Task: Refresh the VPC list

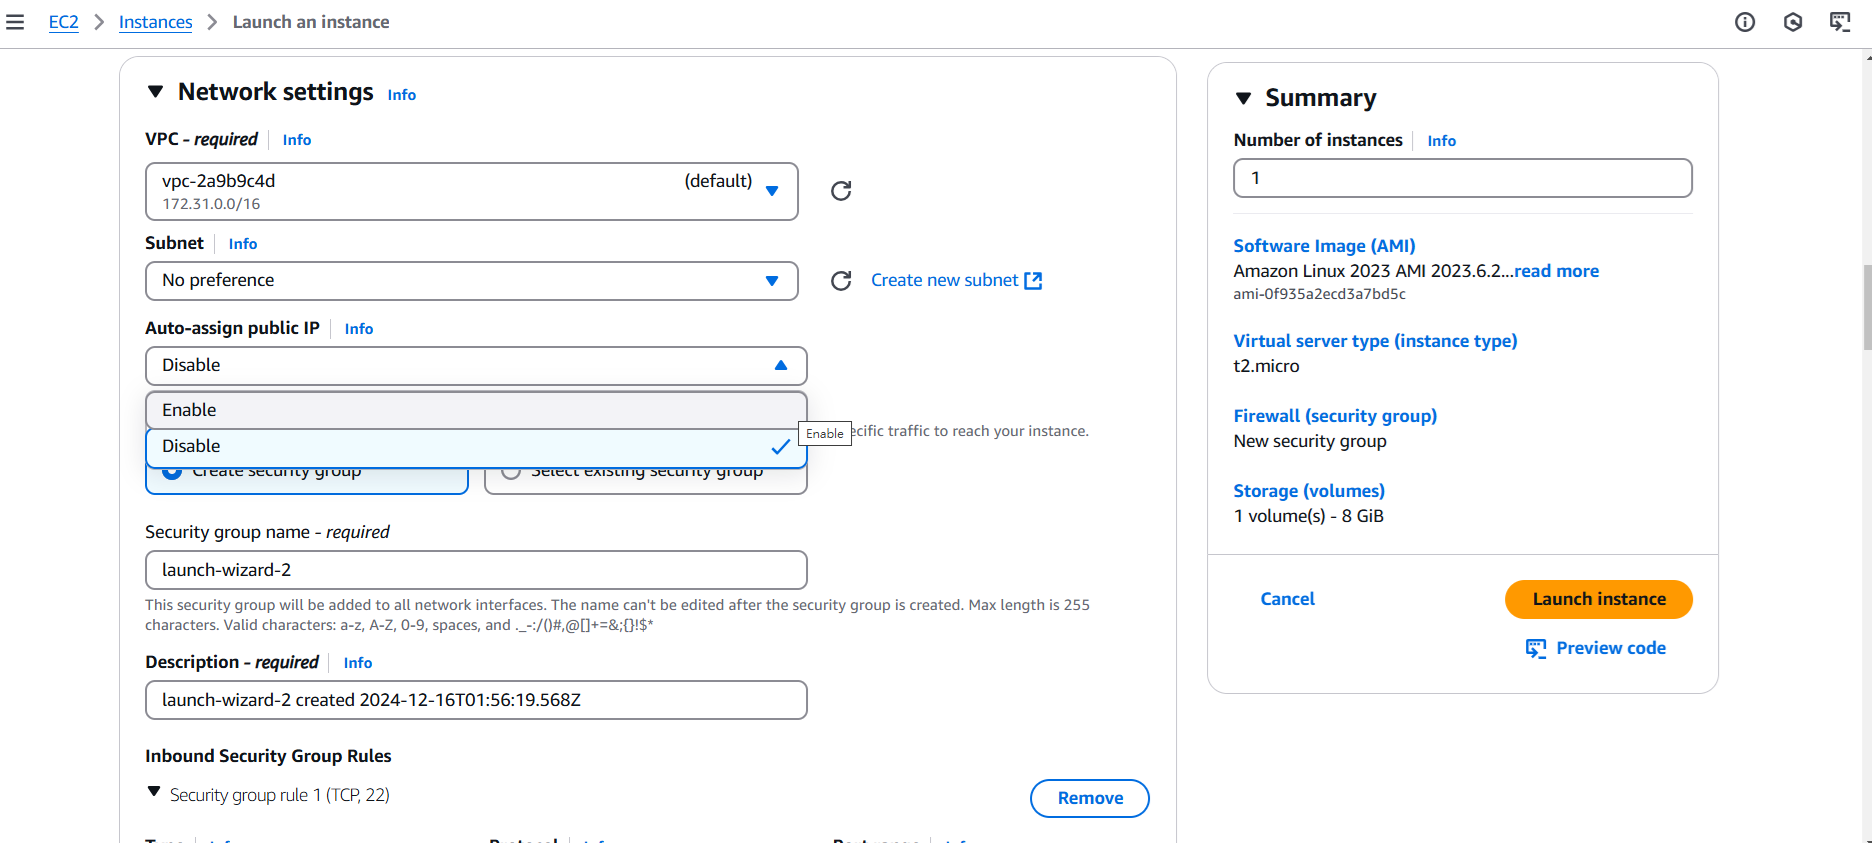Action: 841,191
